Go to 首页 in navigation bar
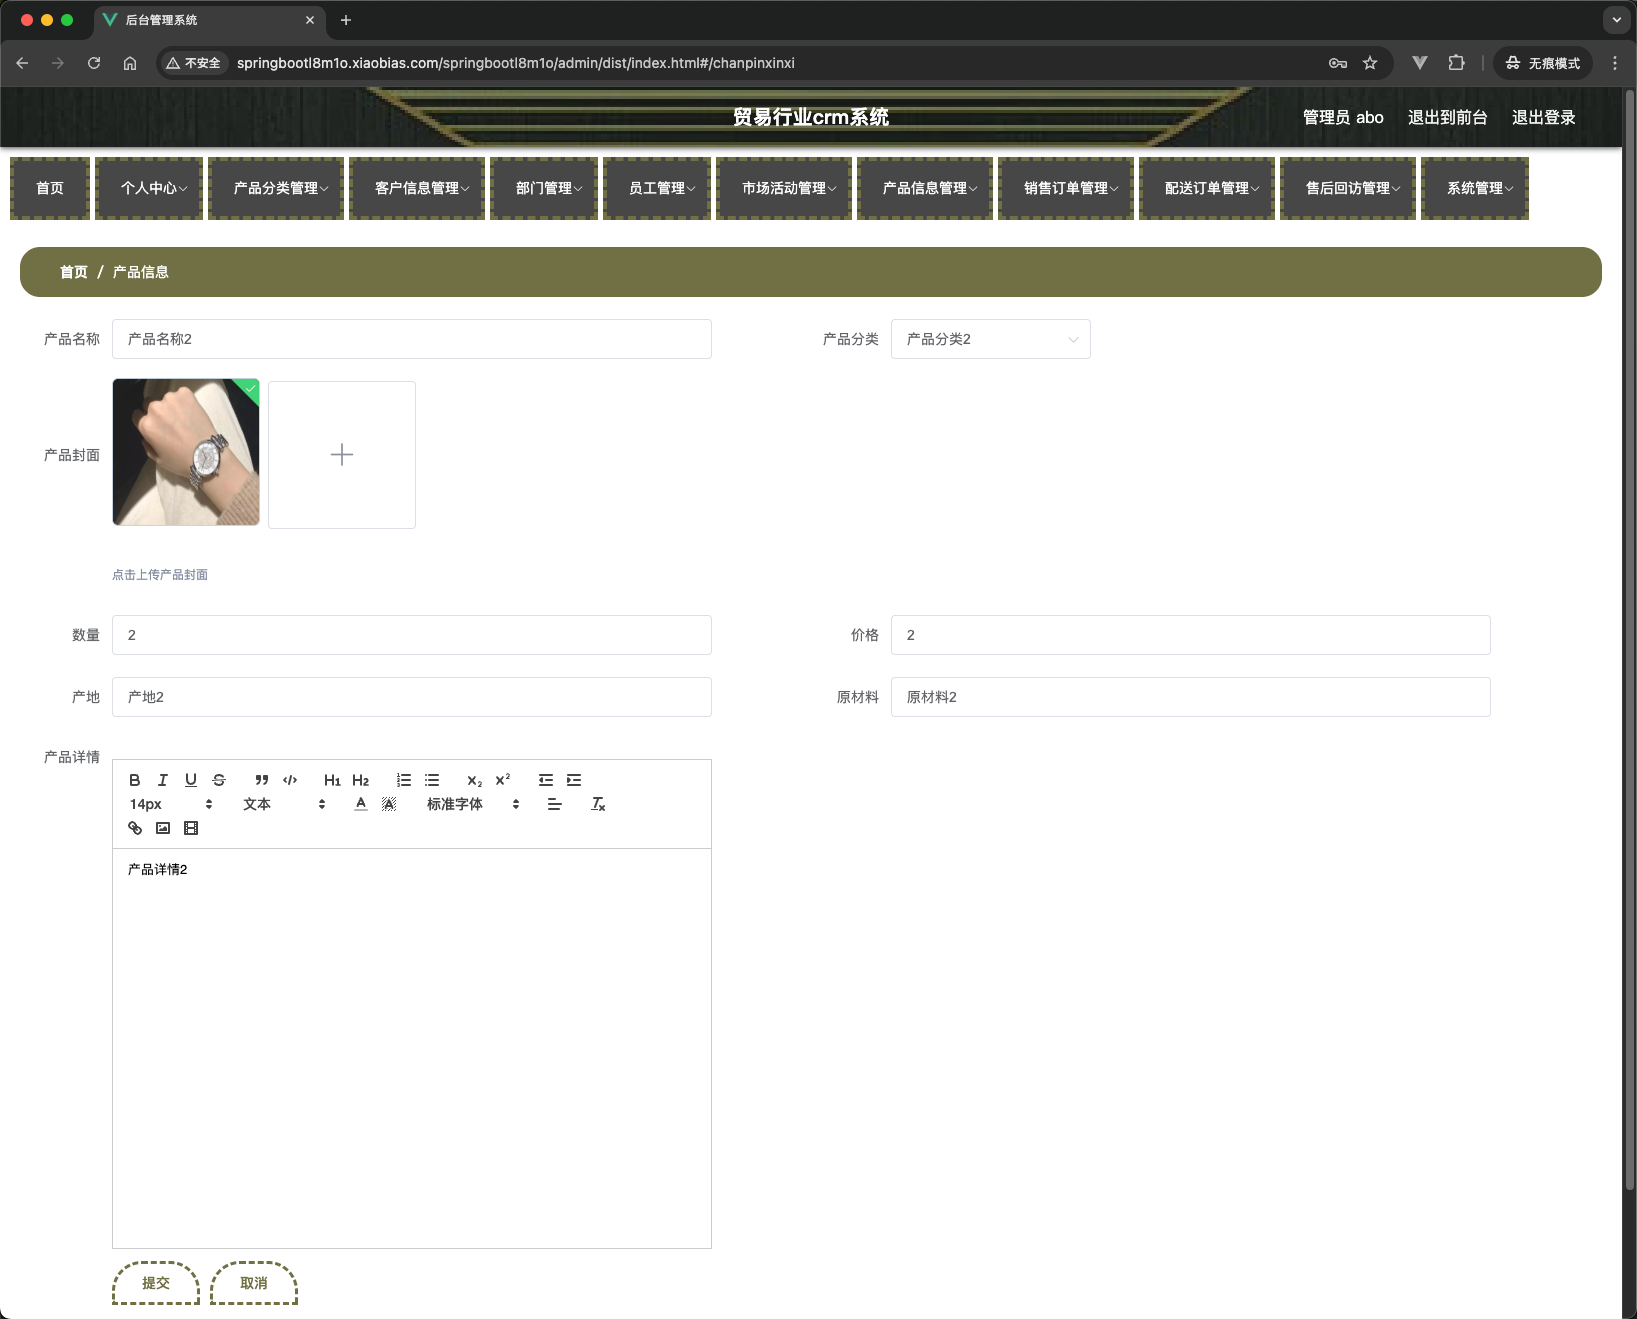 point(50,188)
